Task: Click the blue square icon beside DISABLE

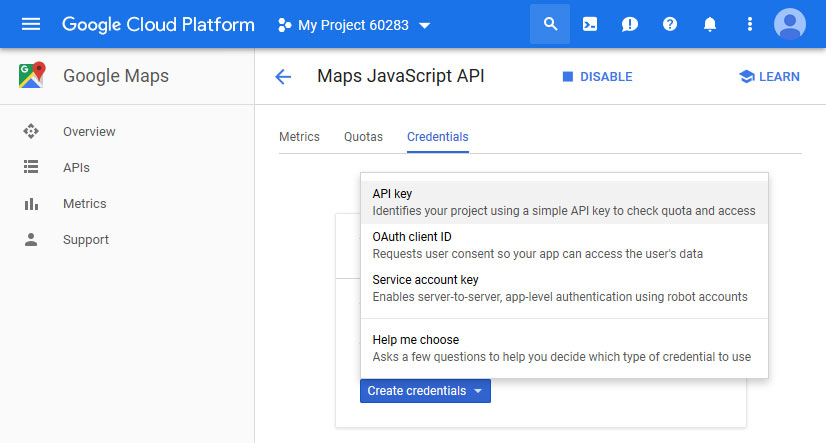Action: click(567, 77)
